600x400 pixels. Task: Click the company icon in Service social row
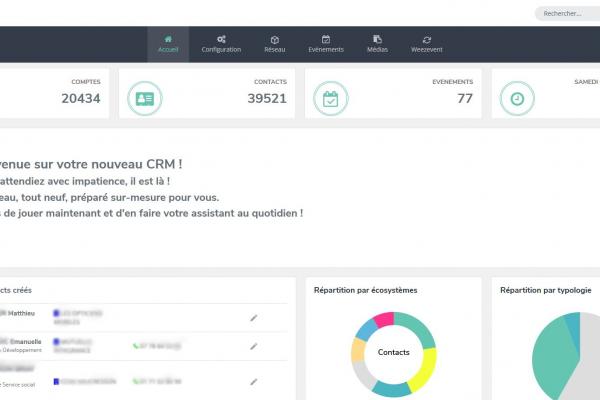pyautogui.click(x=56, y=382)
